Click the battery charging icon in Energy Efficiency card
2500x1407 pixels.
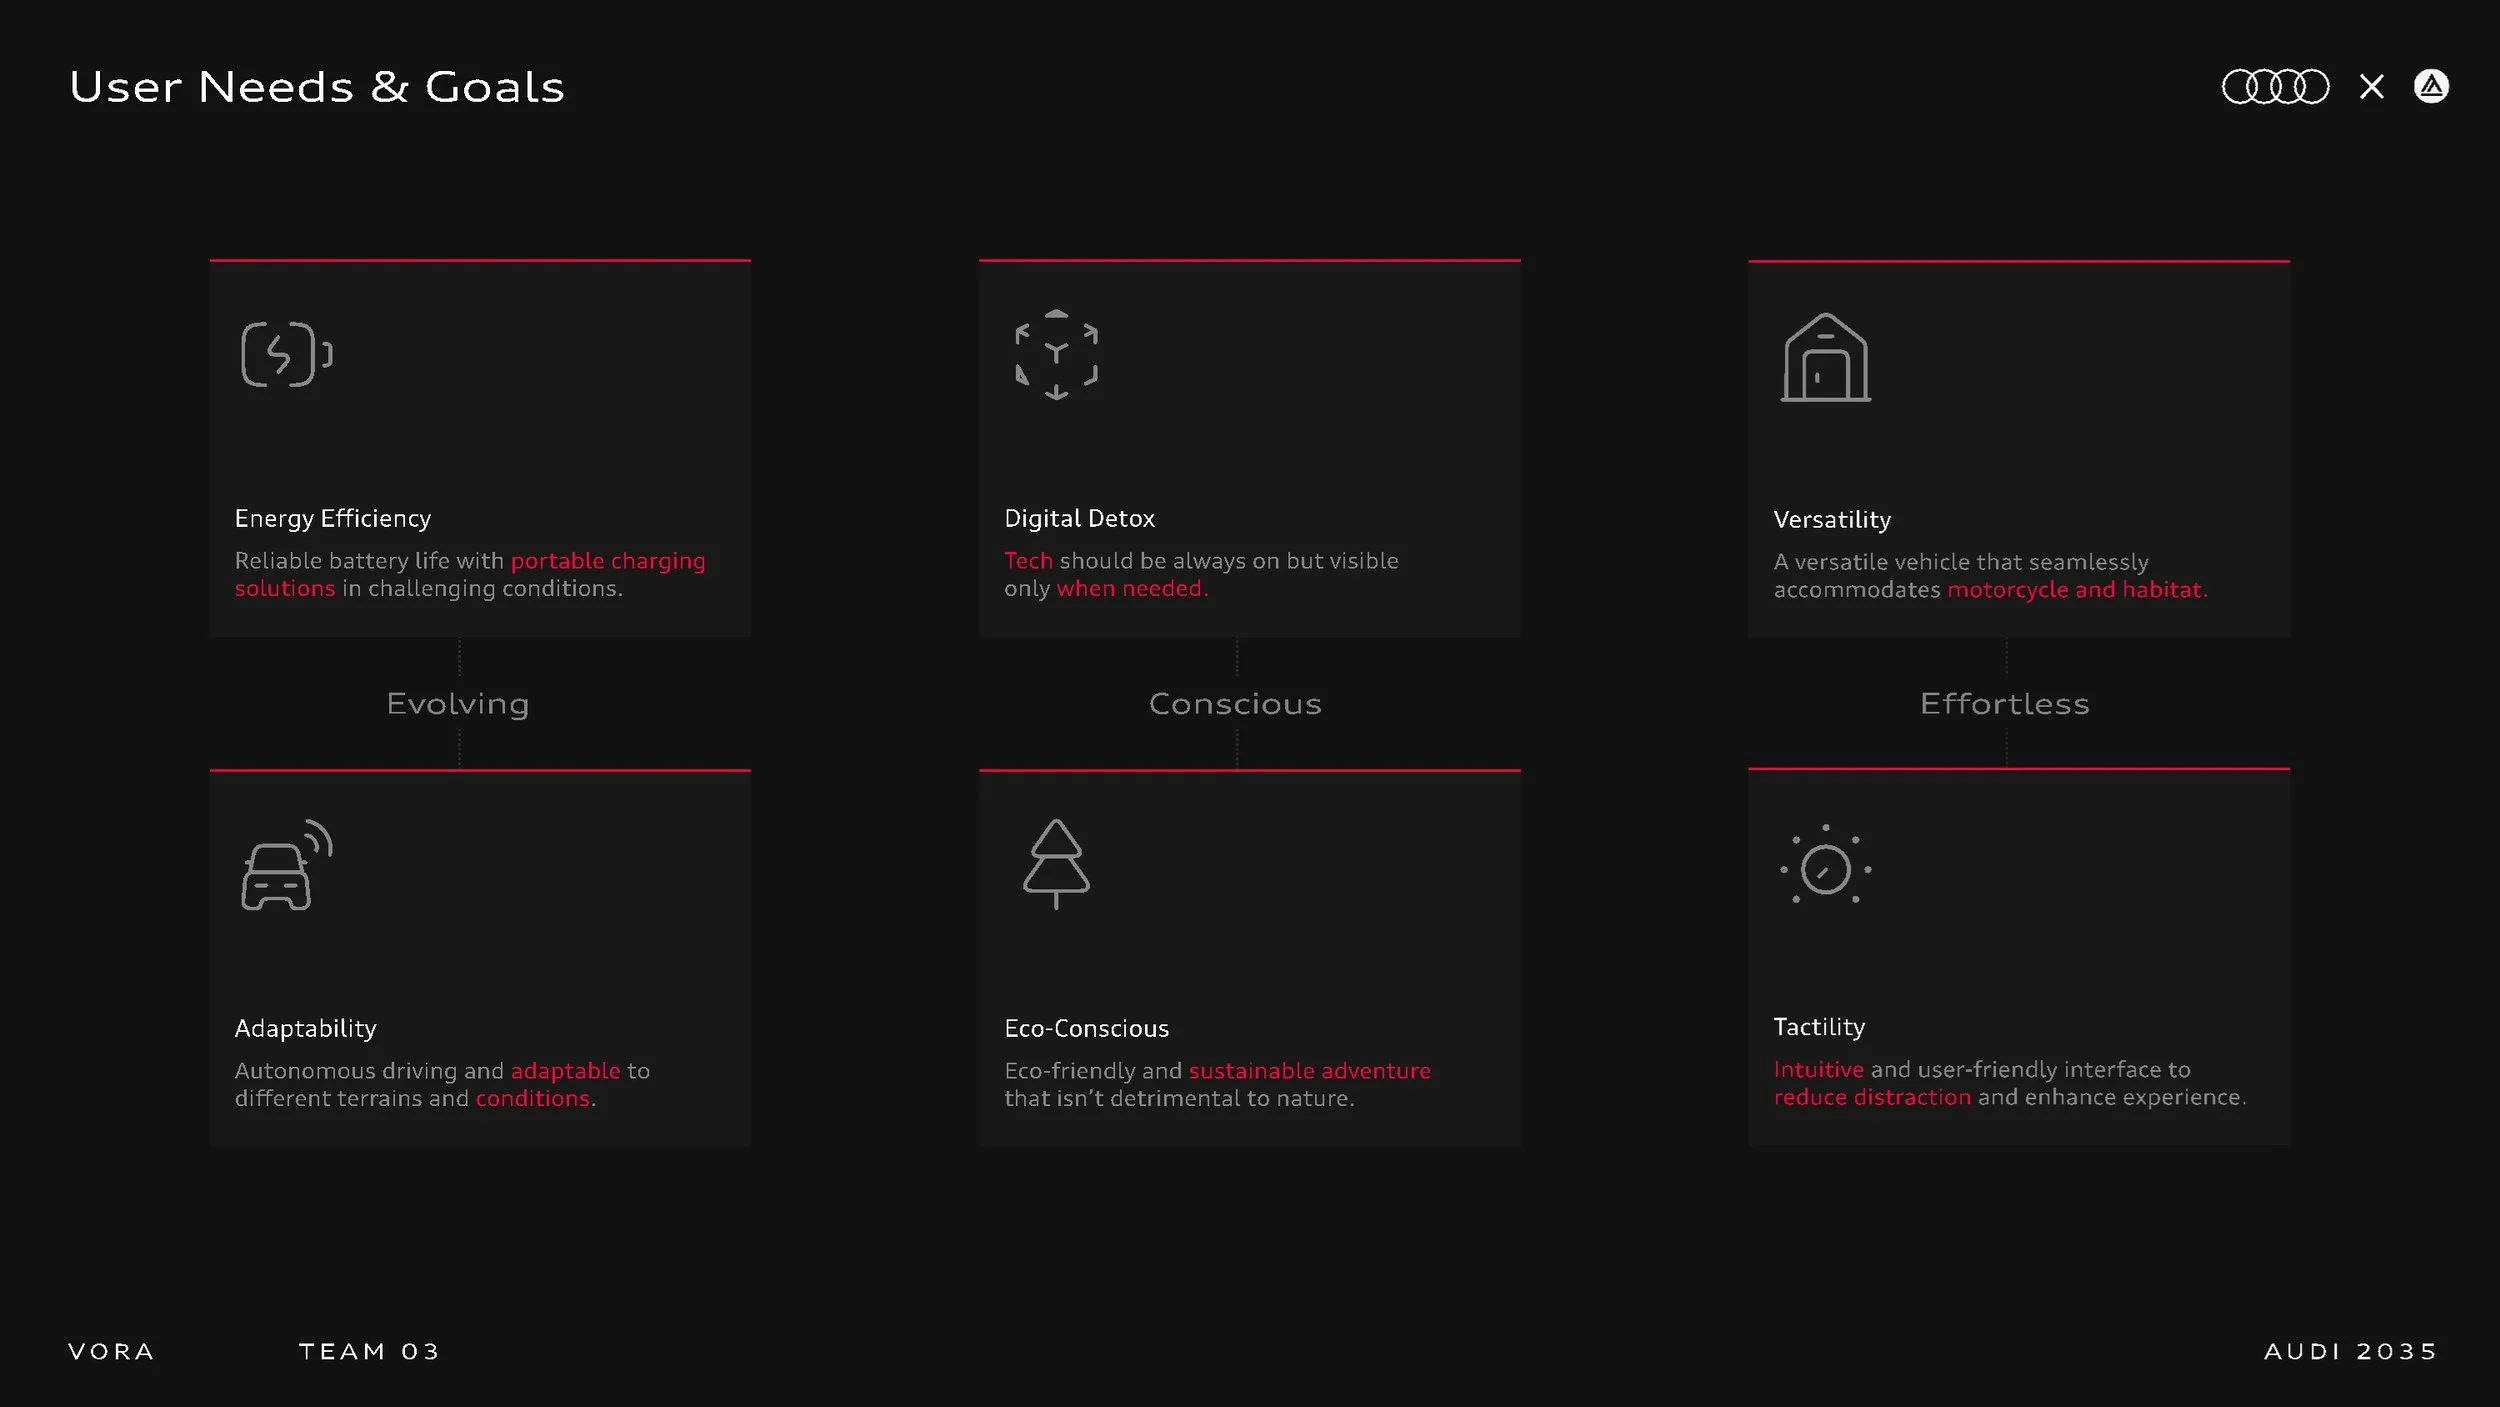[287, 354]
